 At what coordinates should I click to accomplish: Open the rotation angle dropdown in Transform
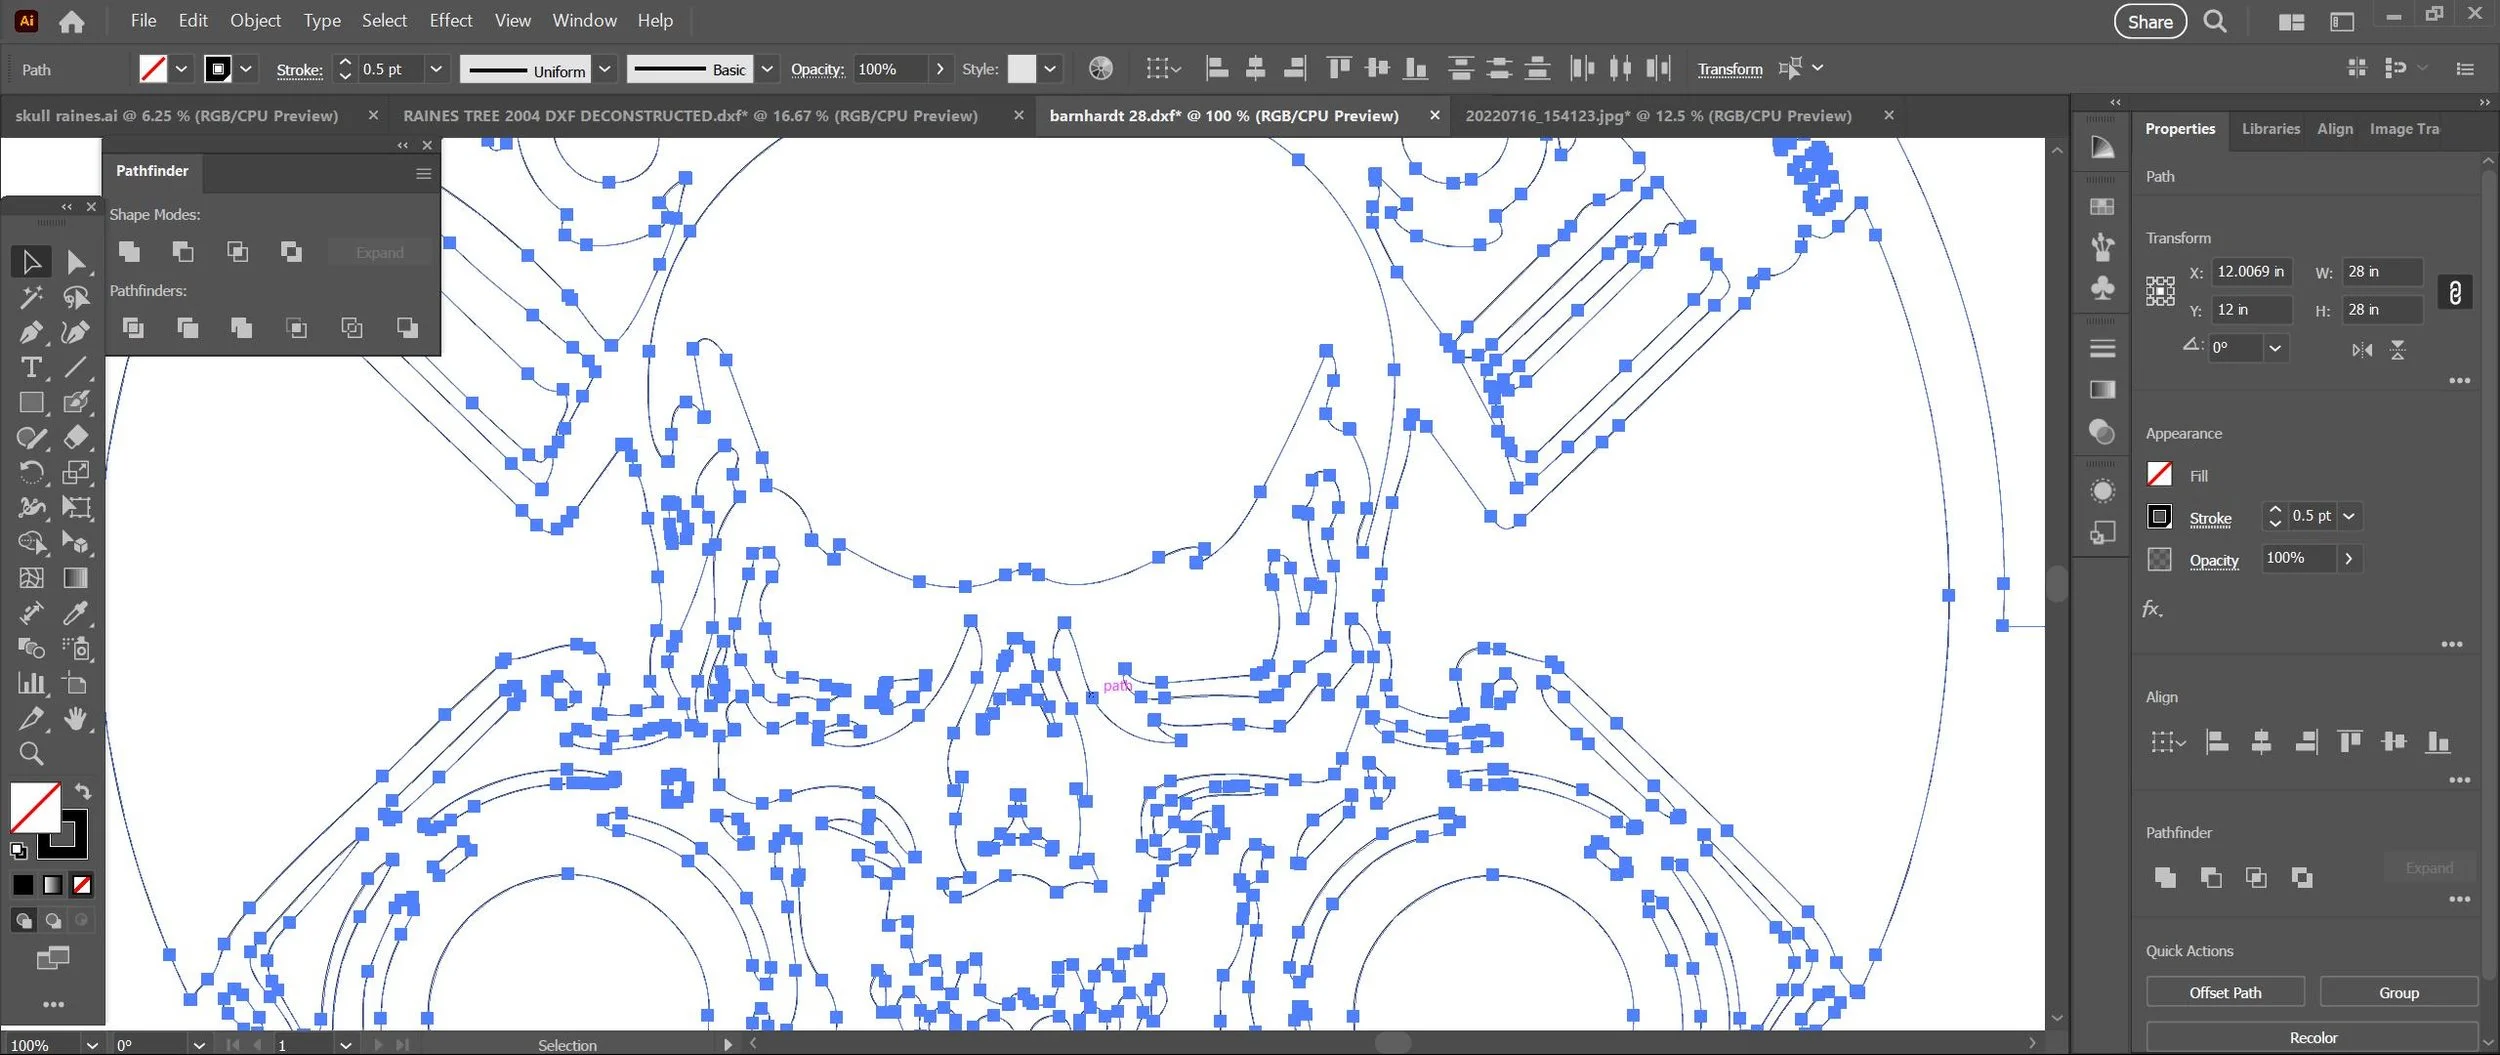click(2275, 348)
